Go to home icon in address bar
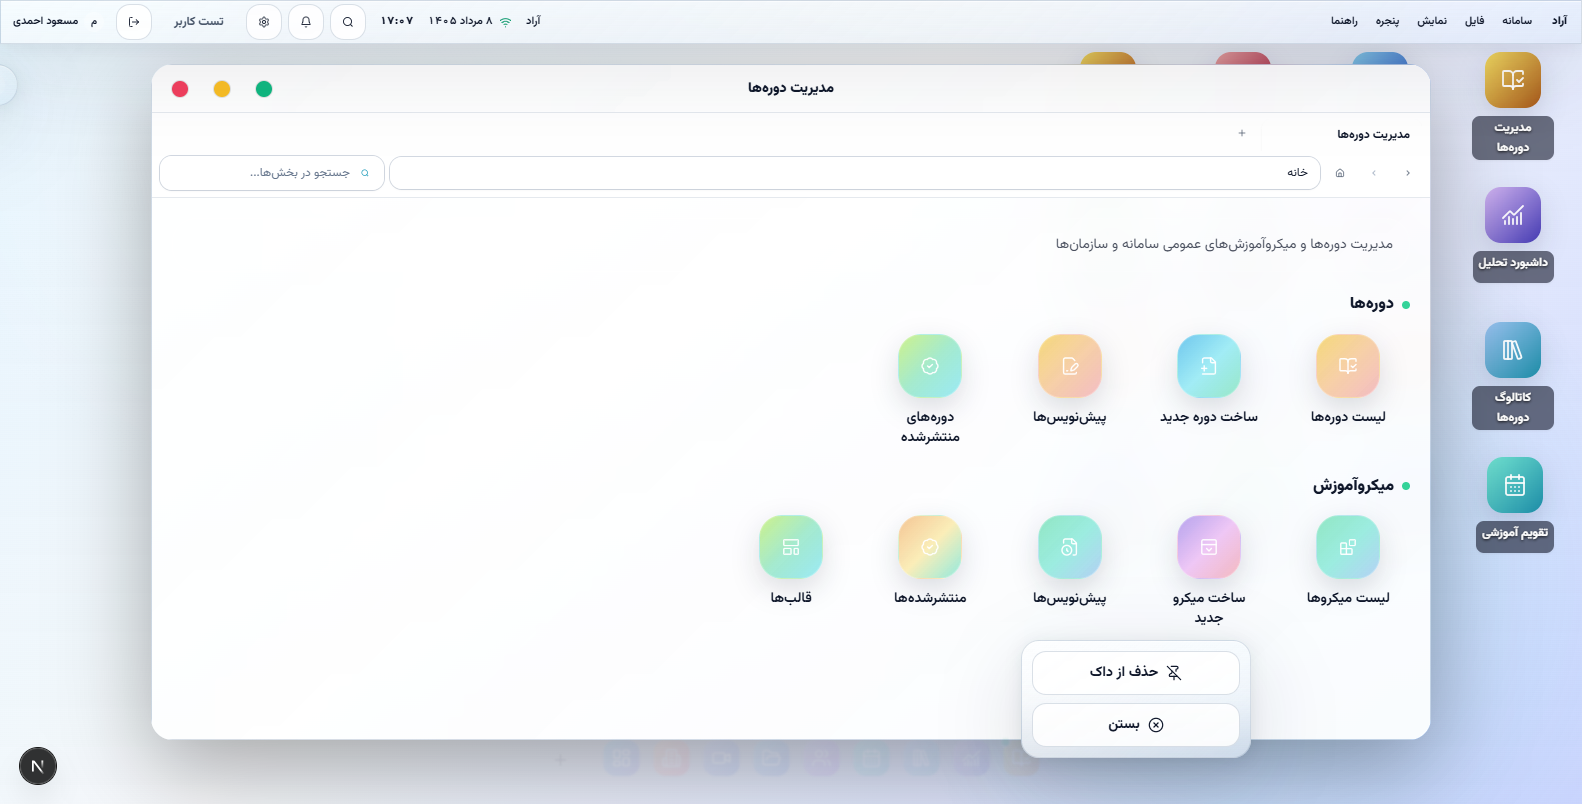This screenshot has height=804, width=1582. coord(1340,173)
